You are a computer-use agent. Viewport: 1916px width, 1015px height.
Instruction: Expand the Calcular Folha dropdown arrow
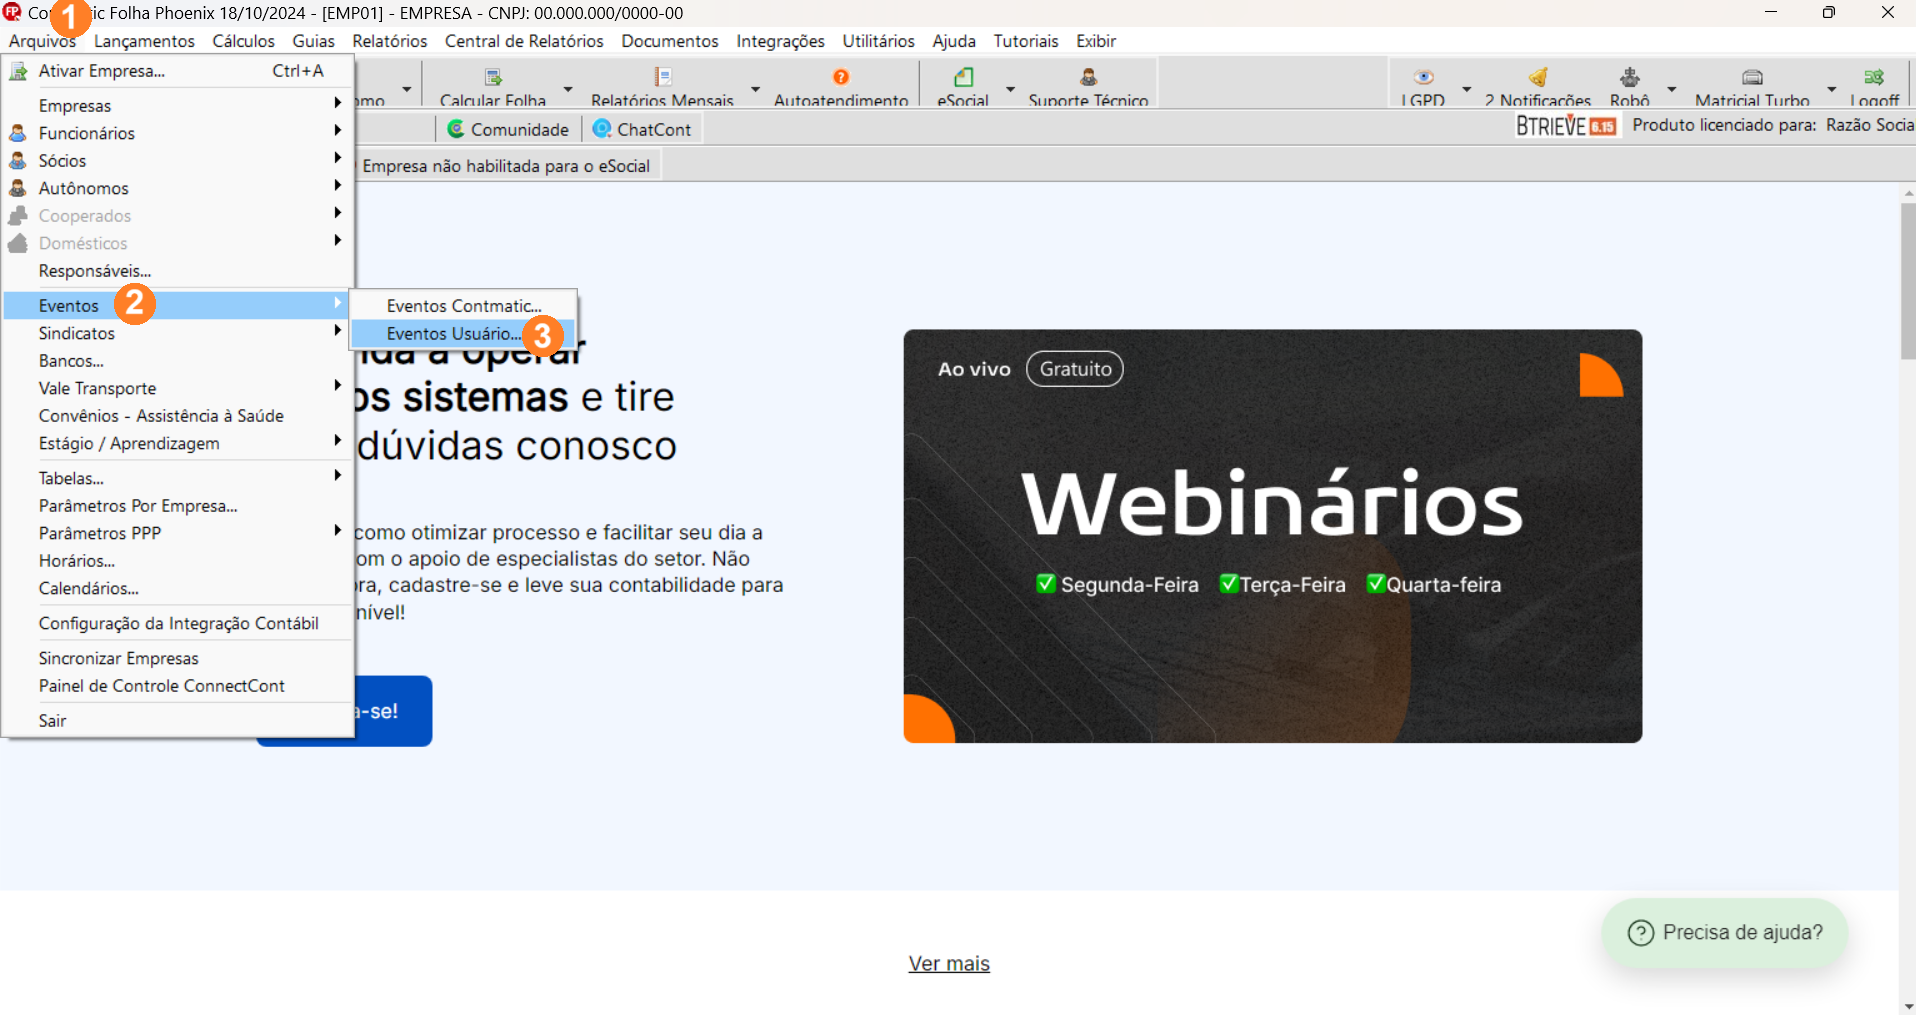(568, 89)
